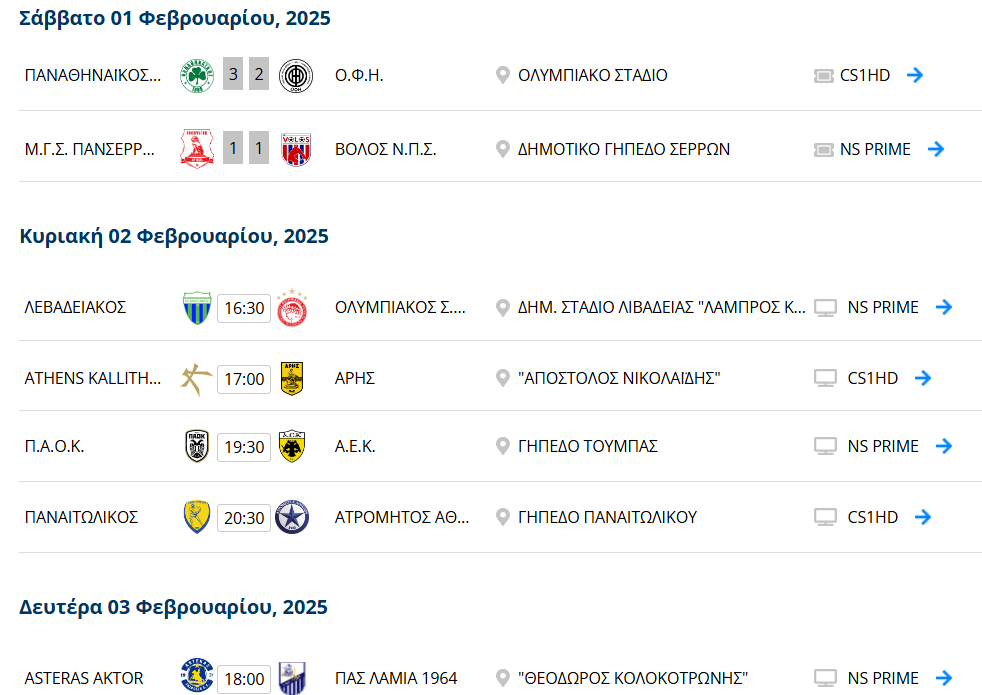Click ΓΗΠΕΔΟ ΤΟΥΜΠΑΣ stadium text

click(587, 446)
